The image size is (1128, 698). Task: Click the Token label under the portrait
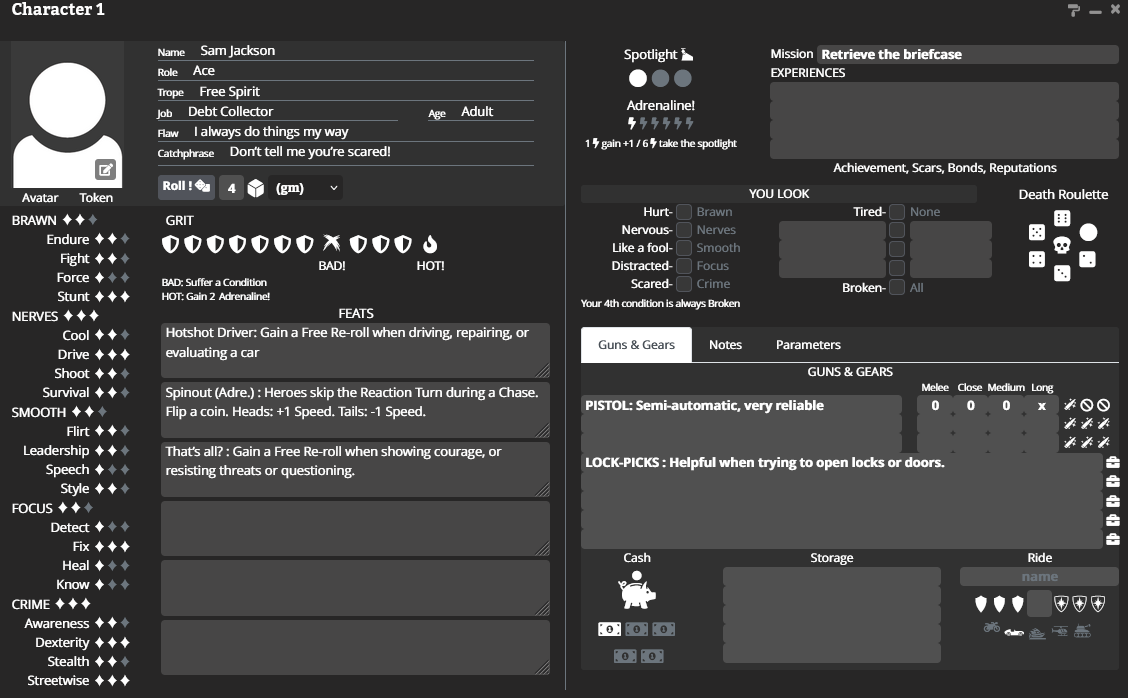pyautogui.click(x=96, y=198)
